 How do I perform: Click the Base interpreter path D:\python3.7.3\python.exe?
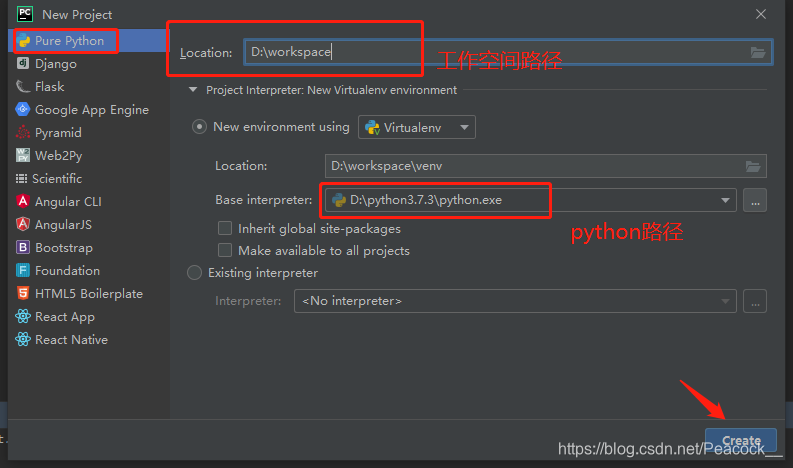[x=426, y=200]
